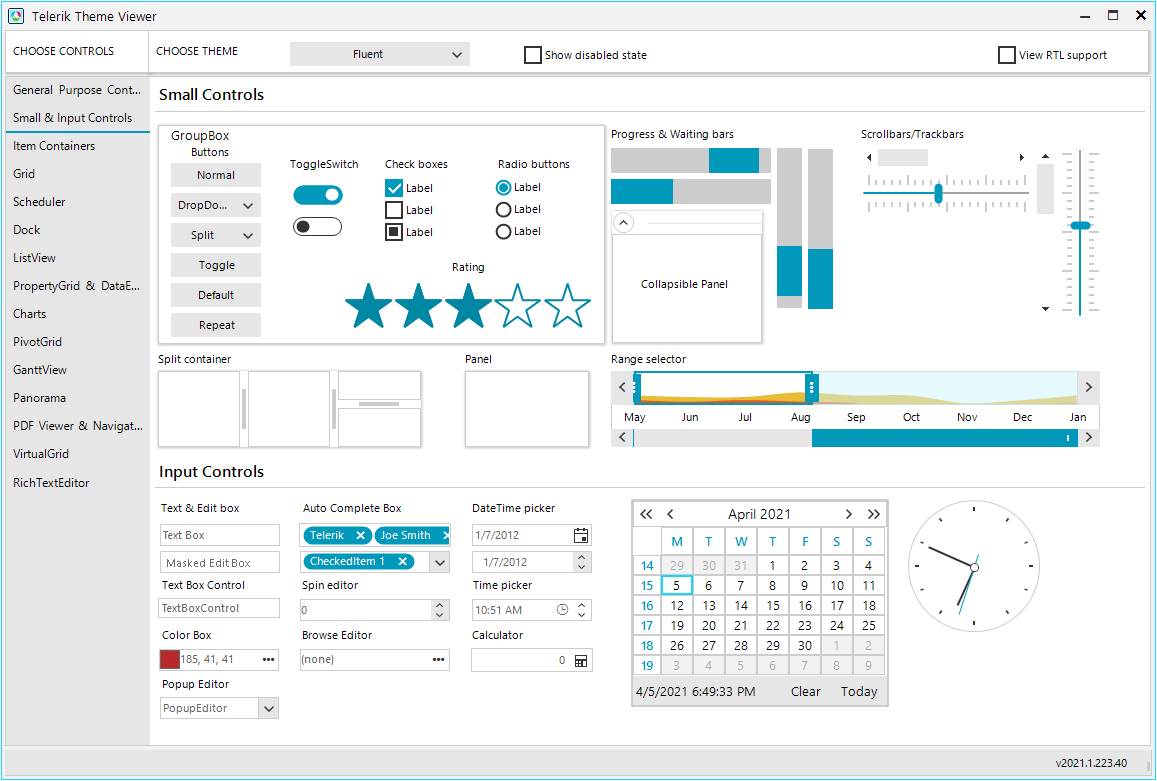Go to previous month in calendar
Viewport: 1157px width, 781px height.
670,514
